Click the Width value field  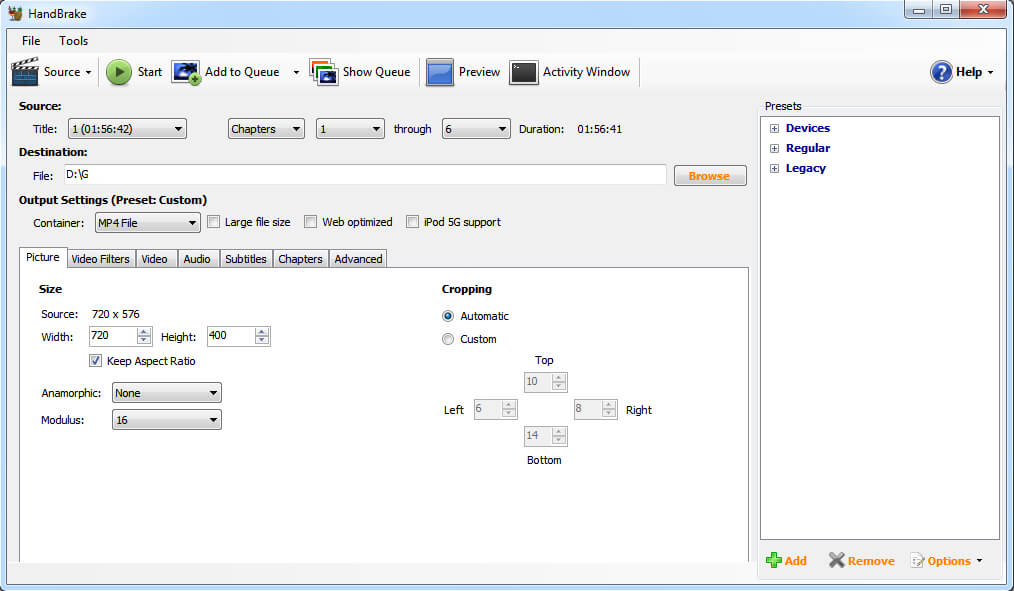(113, 336)
